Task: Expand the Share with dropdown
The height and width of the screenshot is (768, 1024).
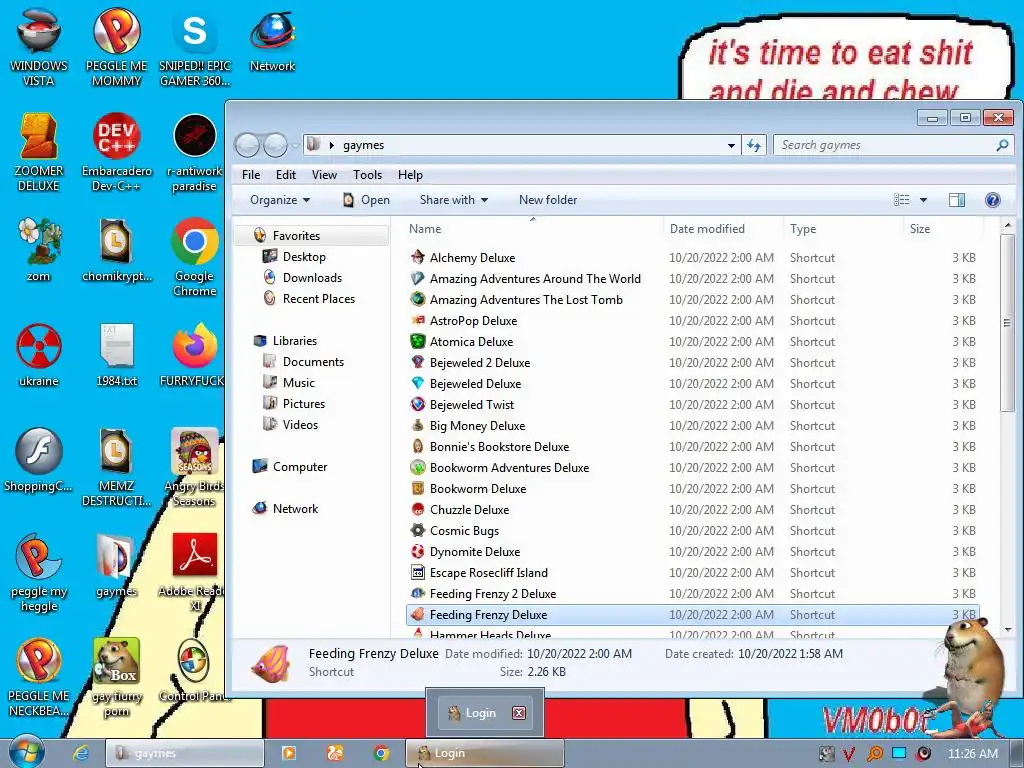Action: tap(454, 200)
